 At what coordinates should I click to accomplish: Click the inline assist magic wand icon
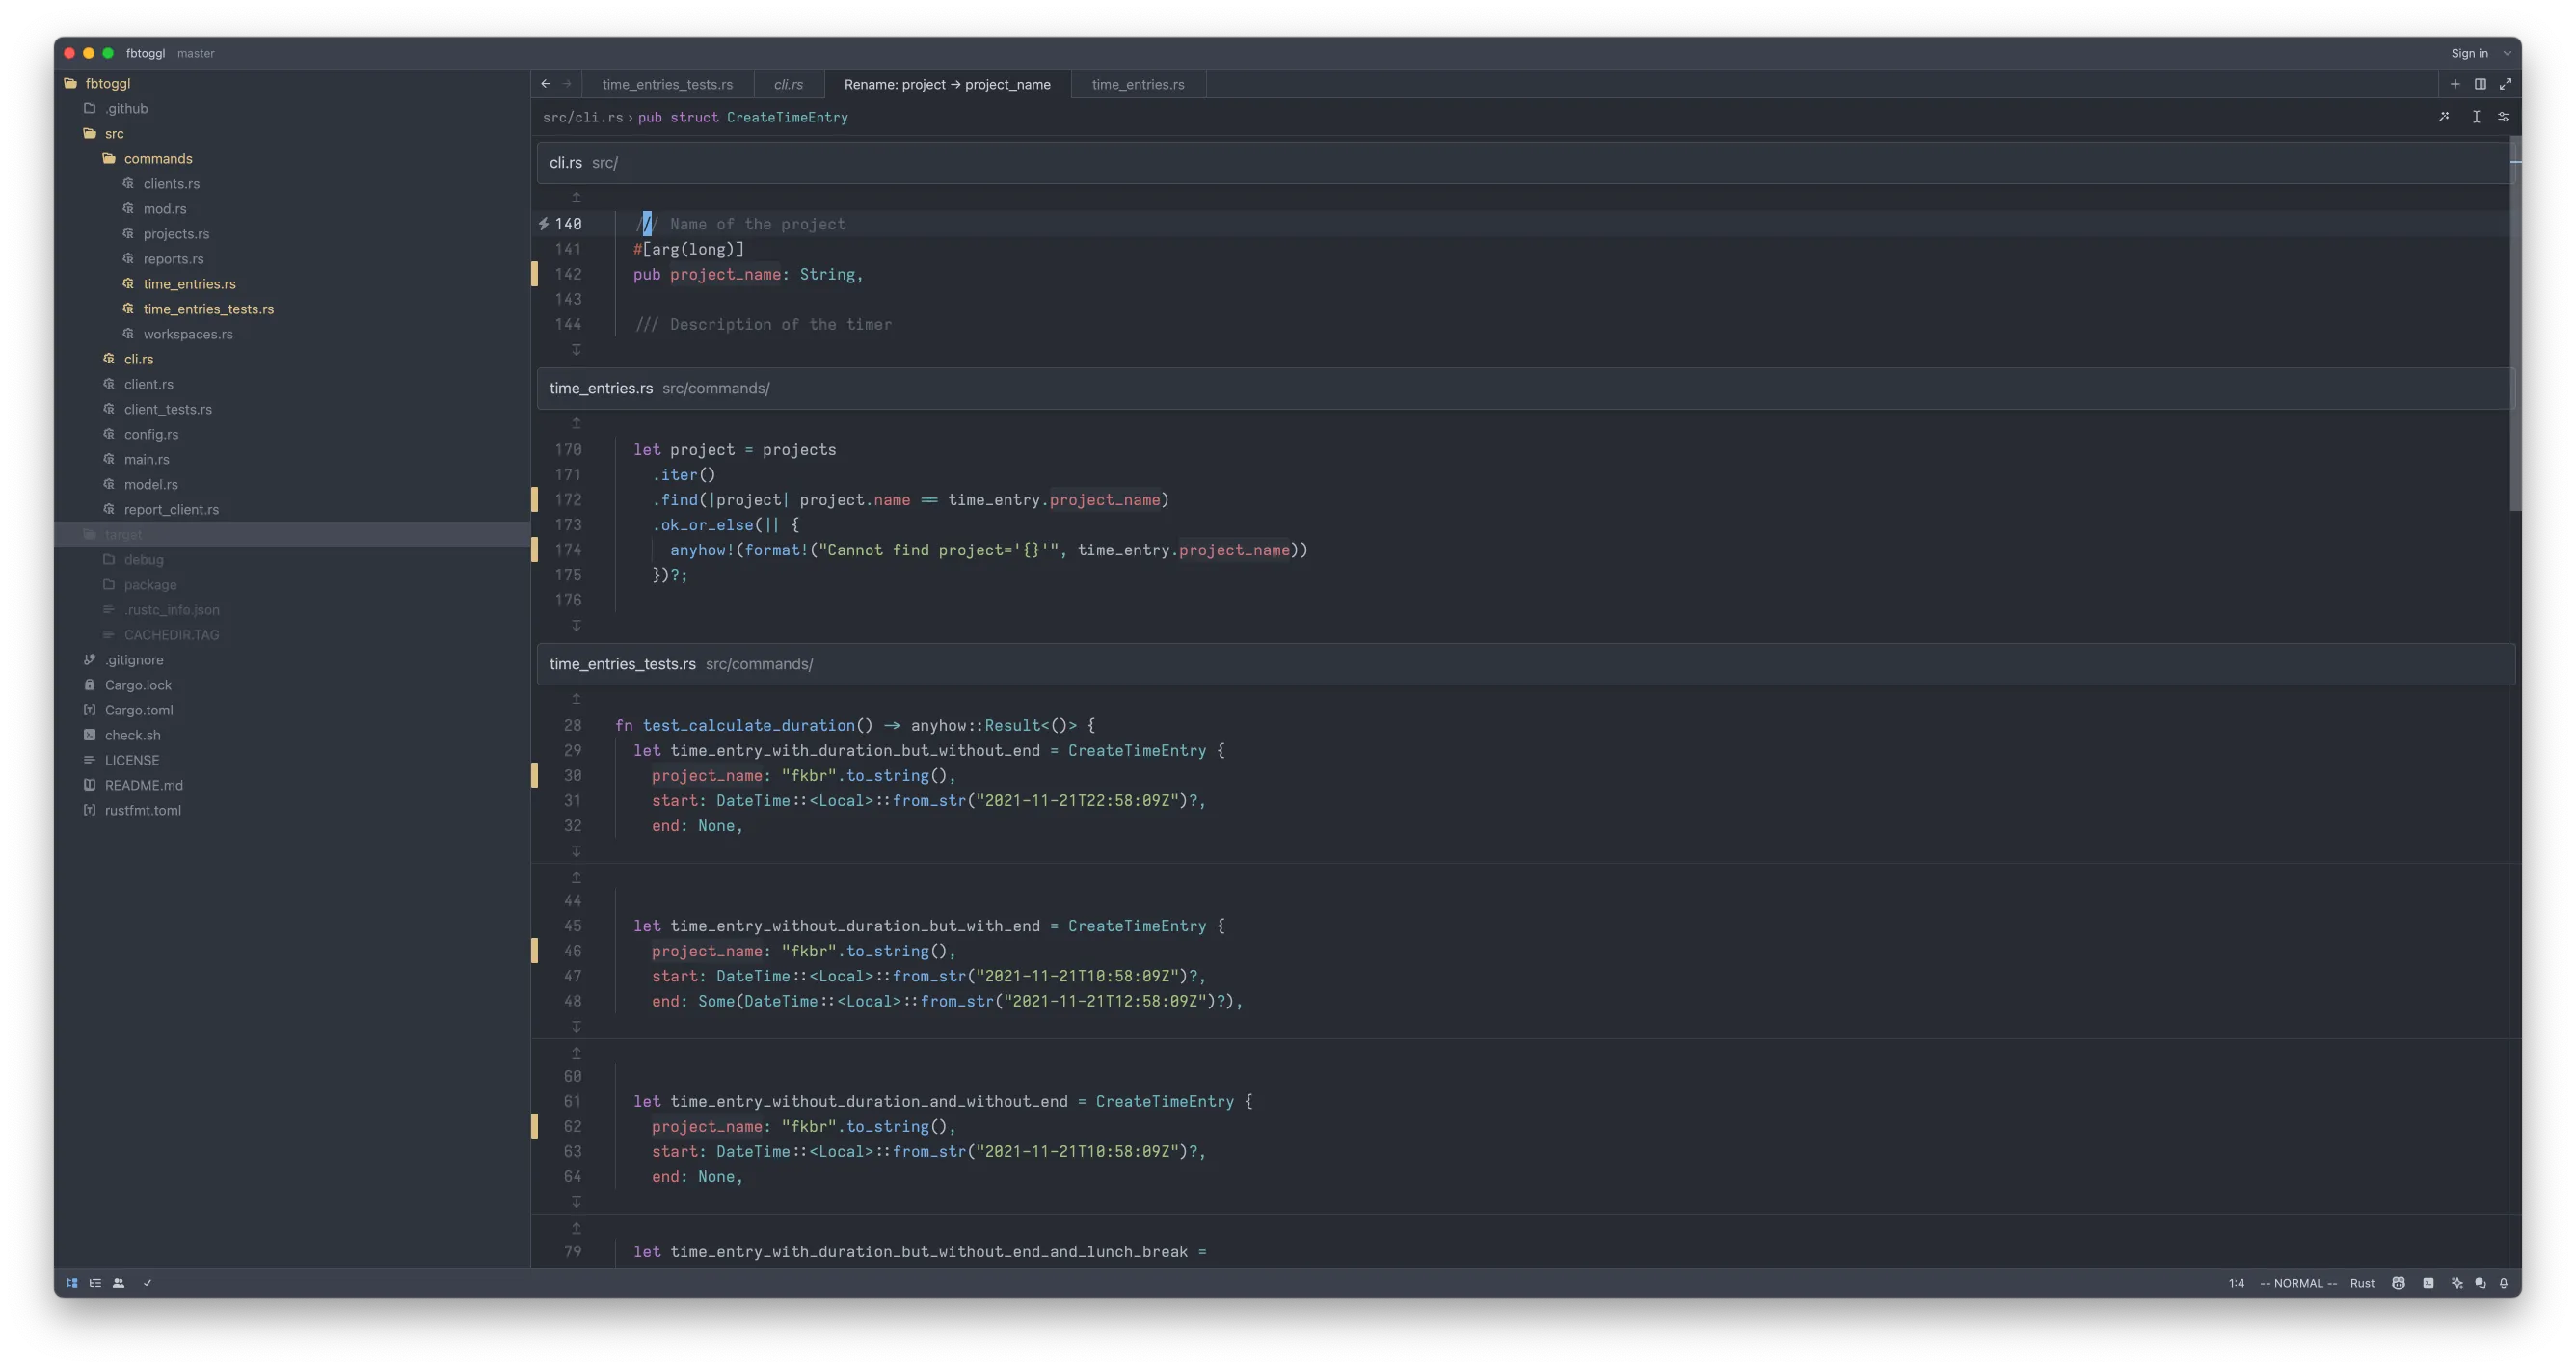2444,117
